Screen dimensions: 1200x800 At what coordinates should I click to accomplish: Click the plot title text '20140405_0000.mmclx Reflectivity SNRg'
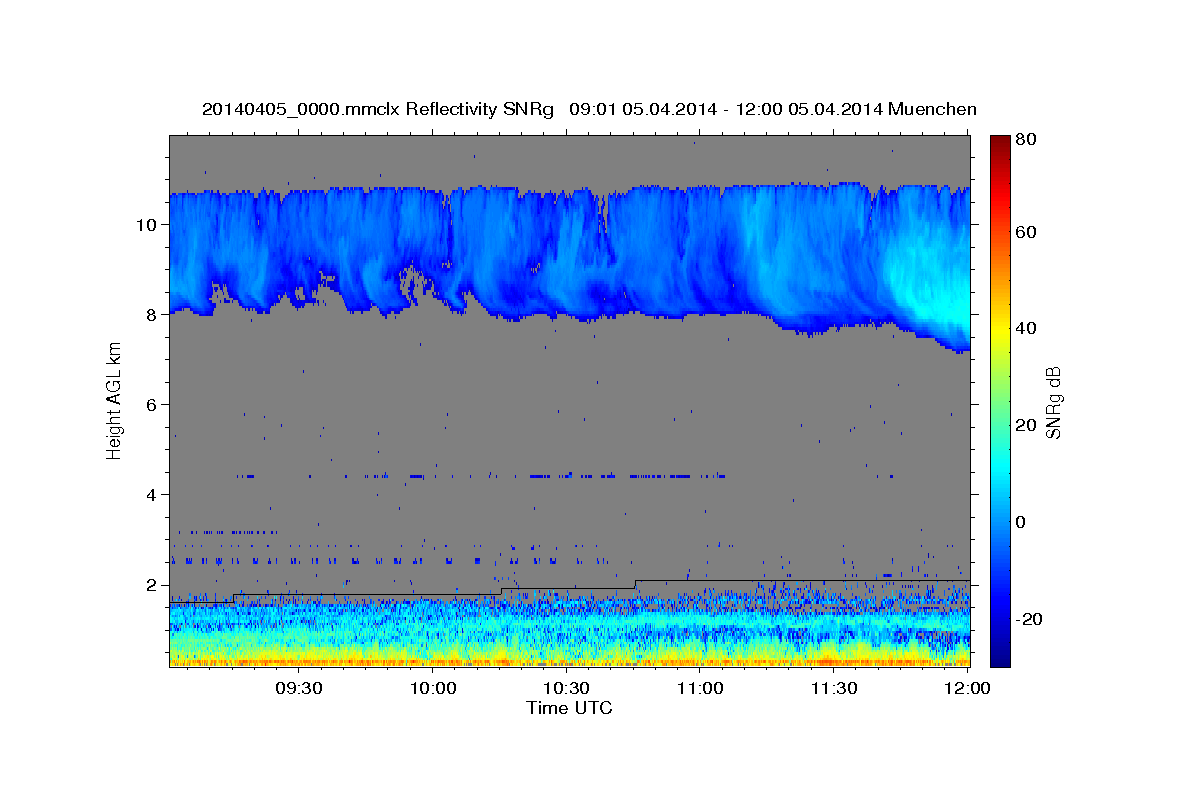[378, 109]
